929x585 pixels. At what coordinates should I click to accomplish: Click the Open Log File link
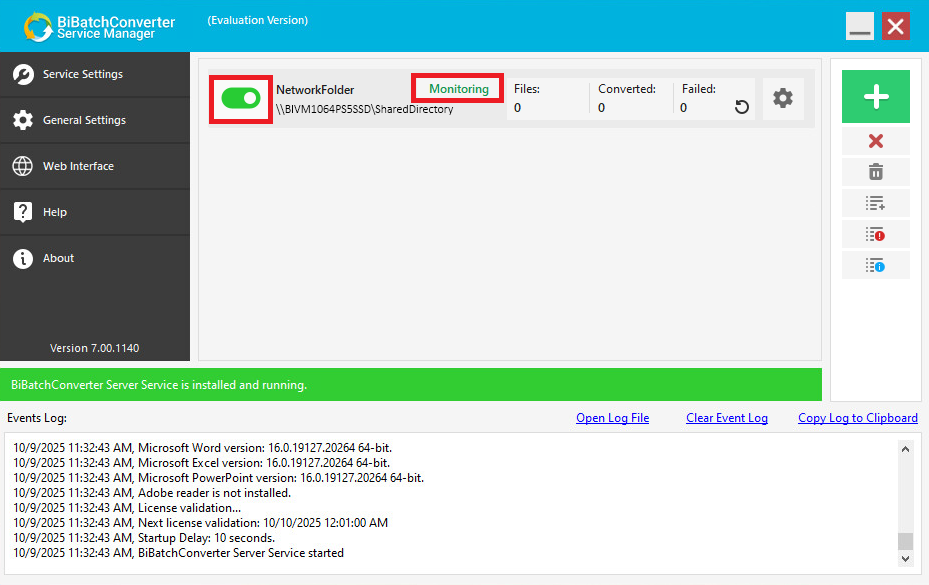(612, 418)
